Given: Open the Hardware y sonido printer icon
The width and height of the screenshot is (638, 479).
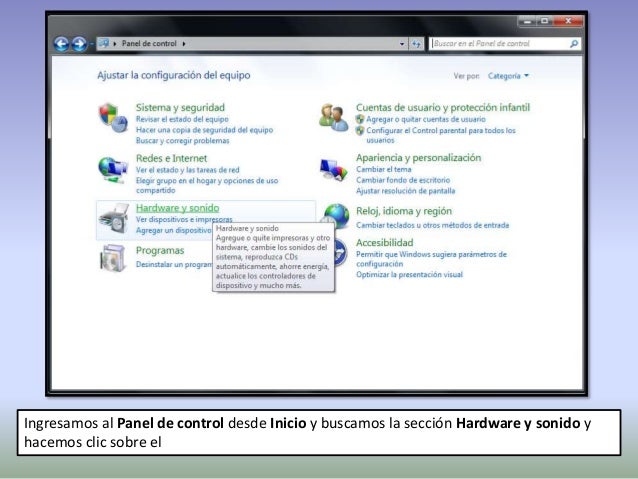Looking at the screenshot, I should coord(114,219).
